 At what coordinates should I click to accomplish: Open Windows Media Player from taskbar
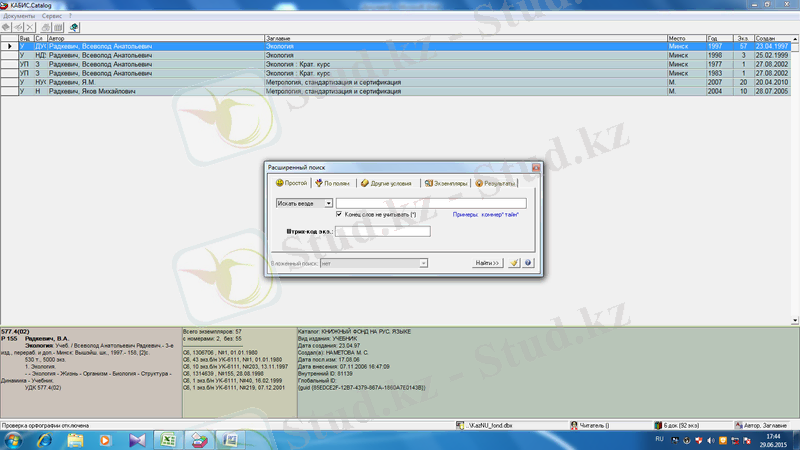tap(106, 440)
